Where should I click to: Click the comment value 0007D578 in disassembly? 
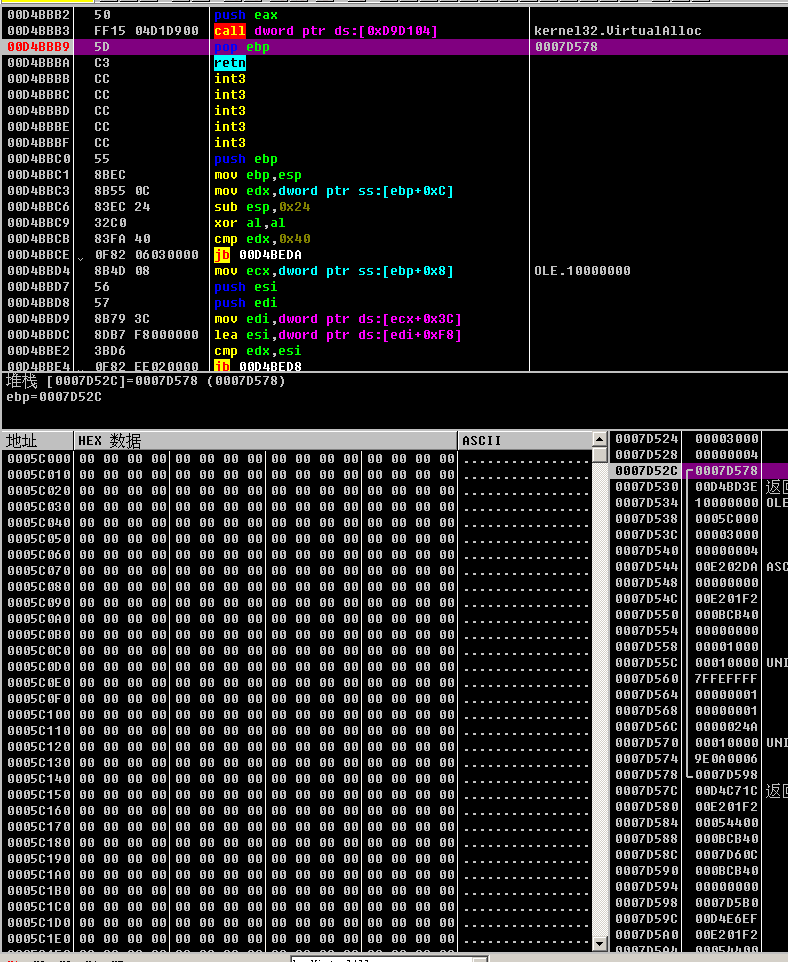[566, 47]
